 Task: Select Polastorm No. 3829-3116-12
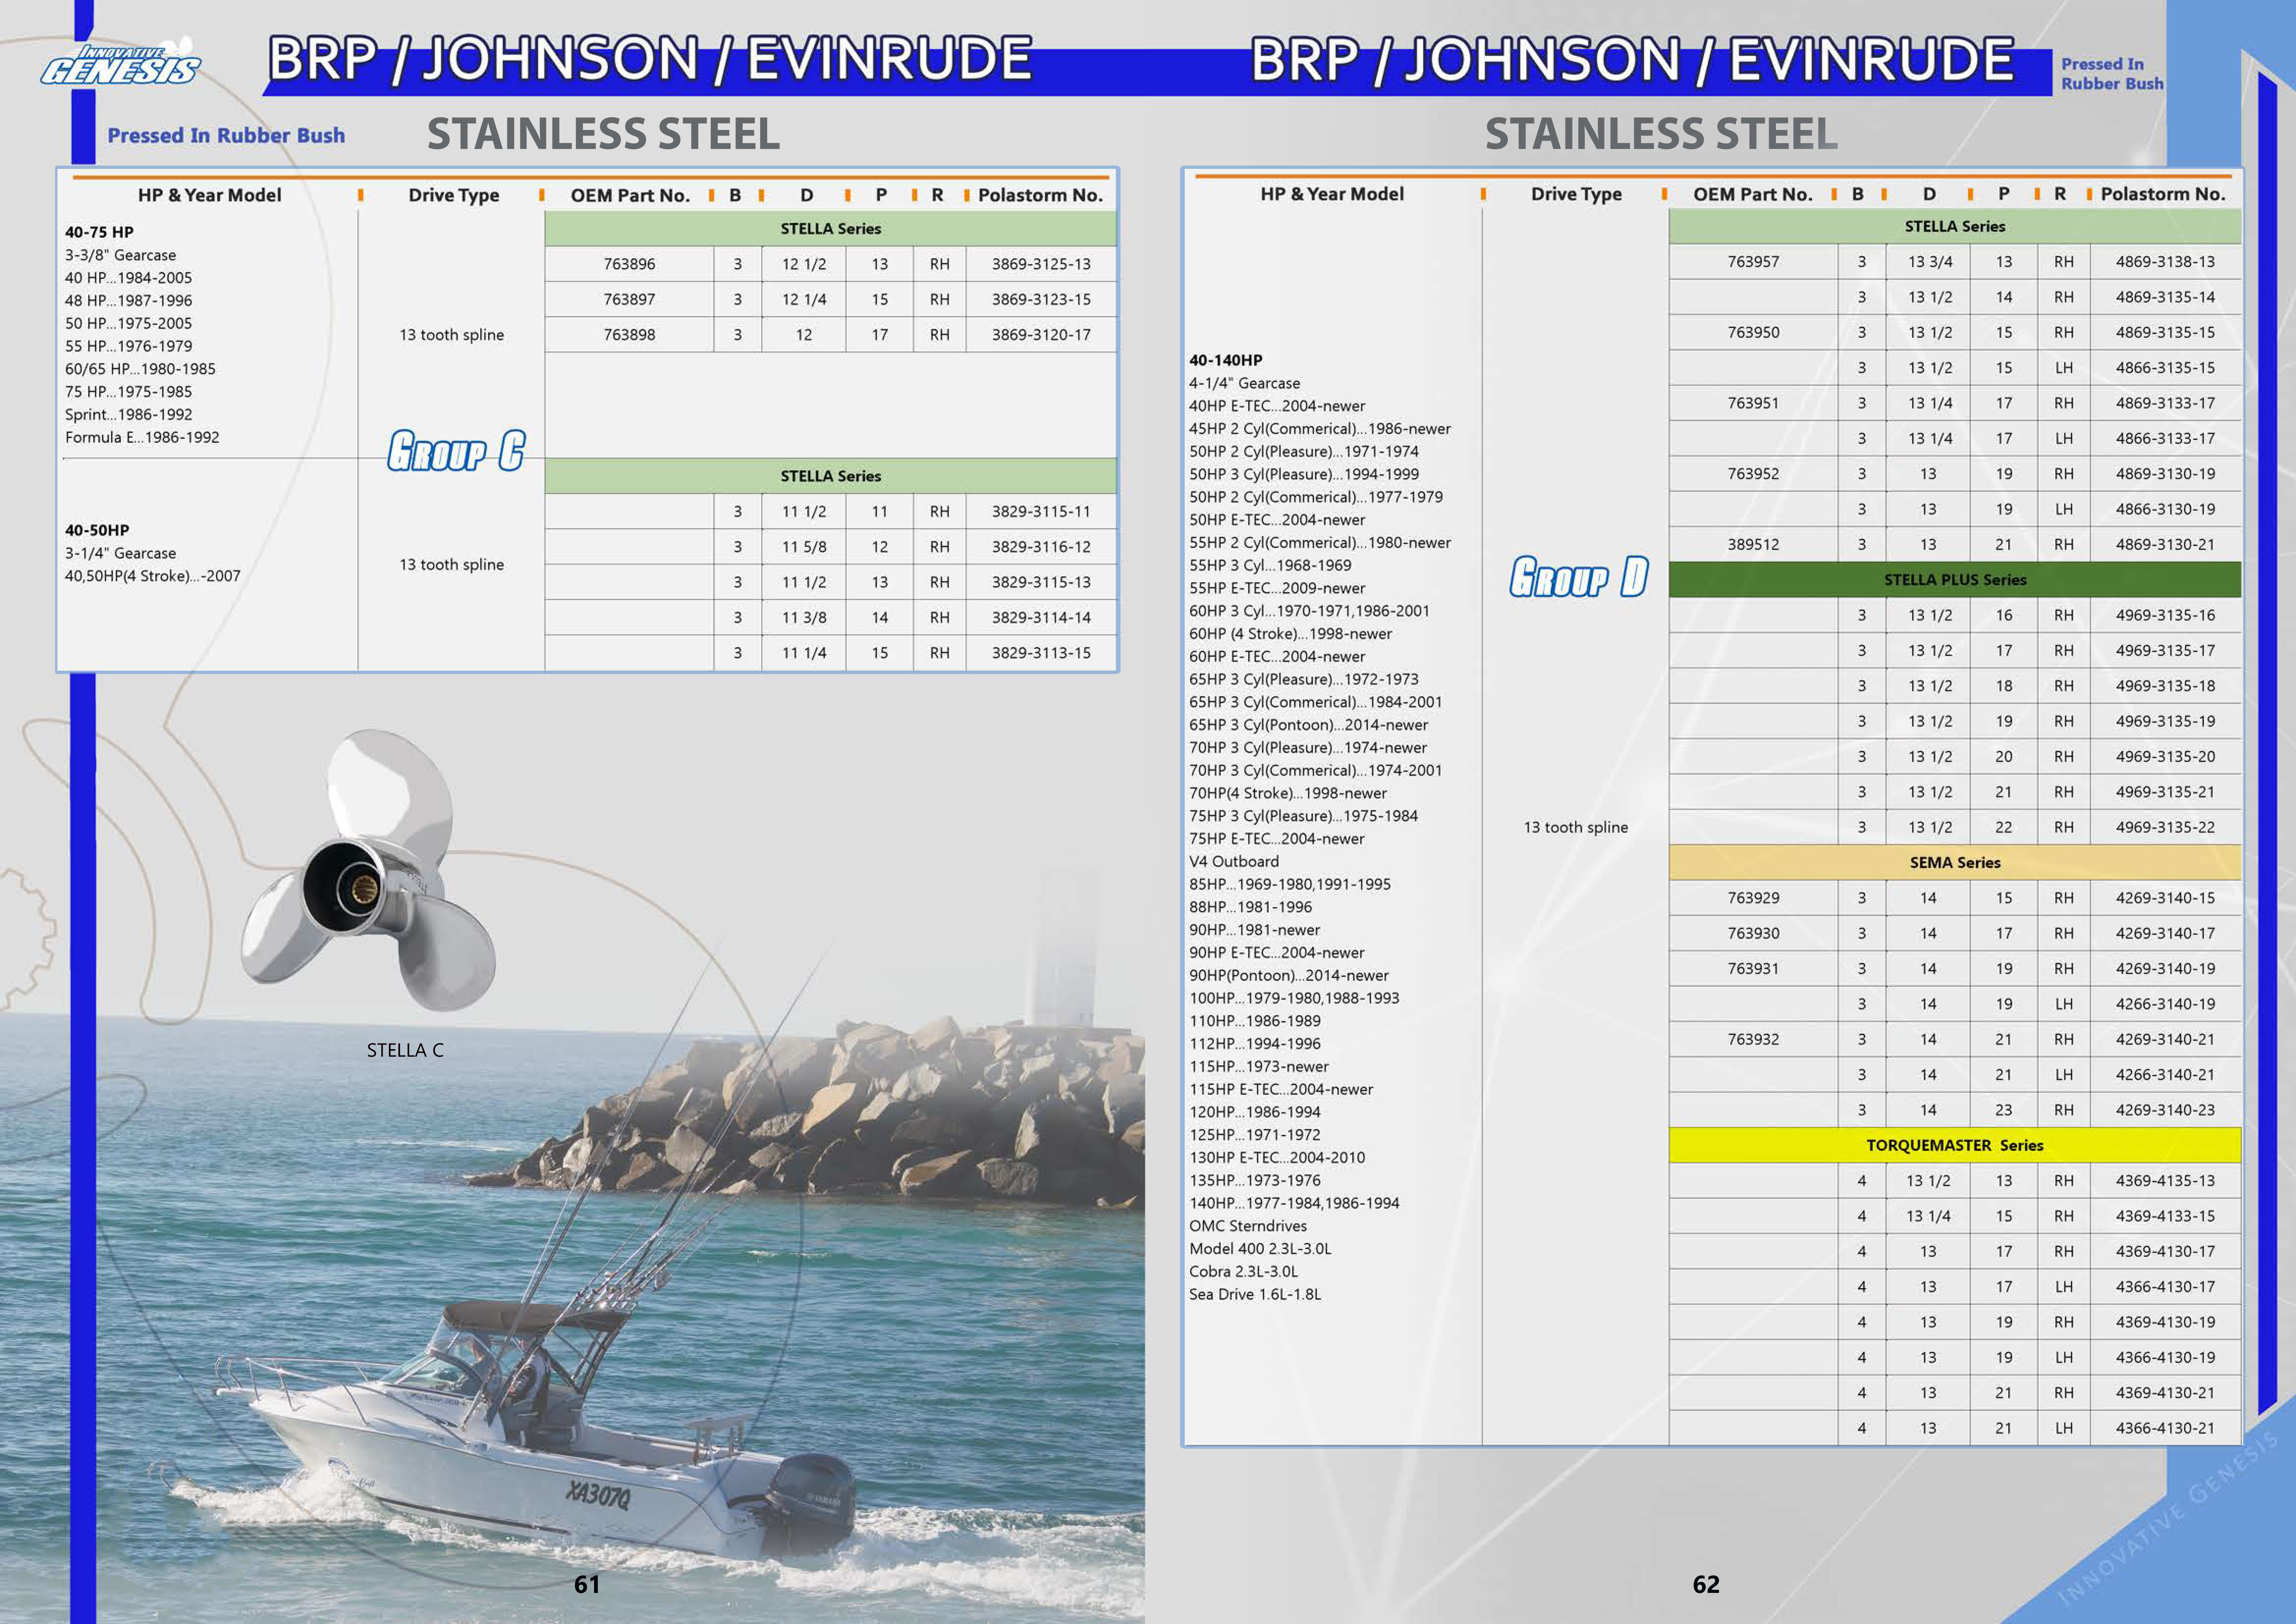(1041, 547)
